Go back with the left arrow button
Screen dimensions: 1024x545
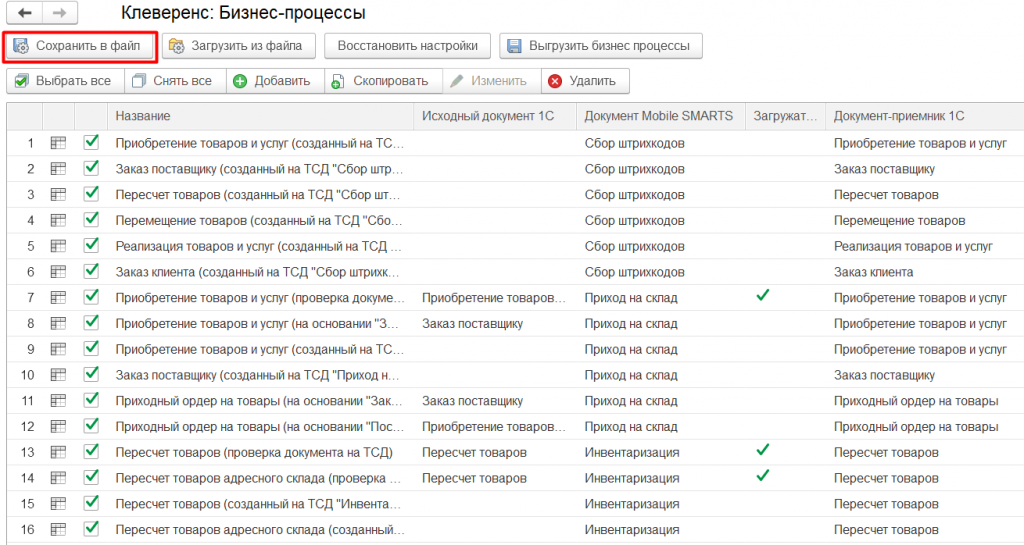tap(25, 13)
